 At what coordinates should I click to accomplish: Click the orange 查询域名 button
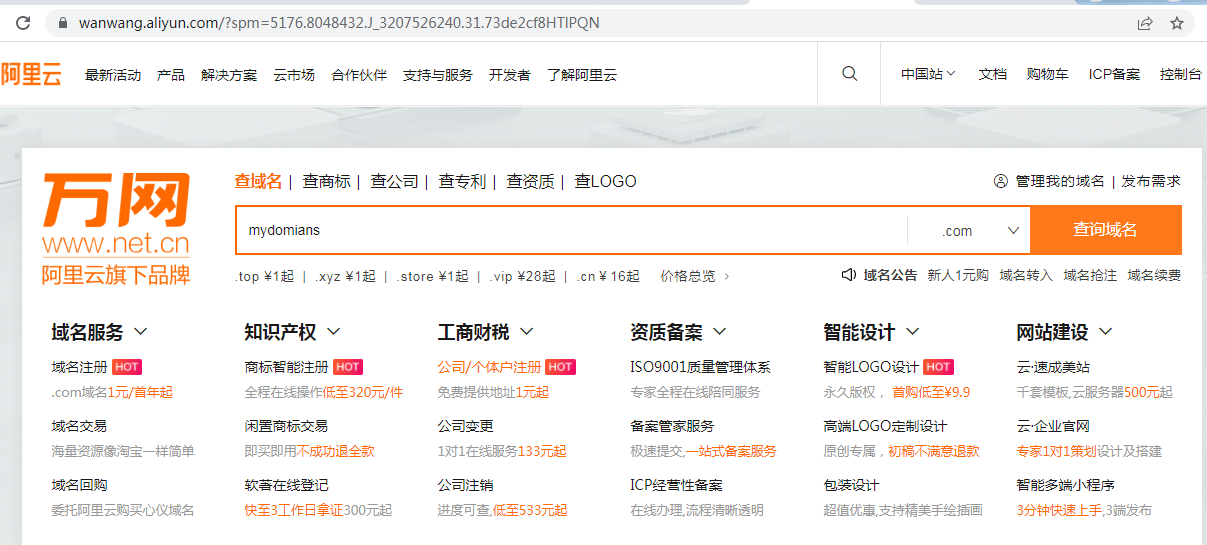pyautogui.click(x=1105, y=230)
